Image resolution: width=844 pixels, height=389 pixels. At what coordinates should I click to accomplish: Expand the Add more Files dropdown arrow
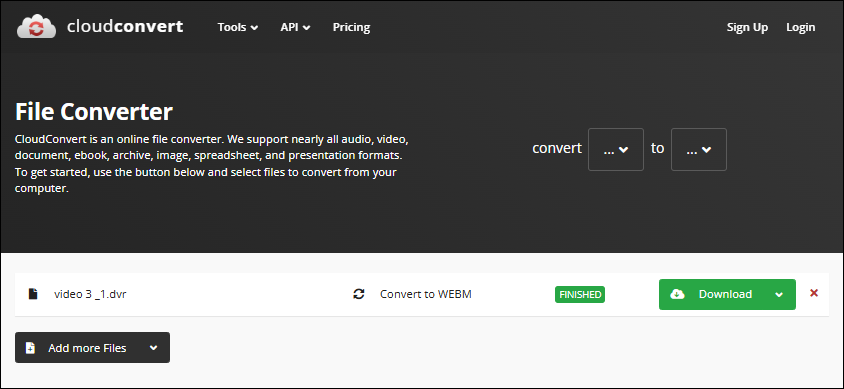pyautogui.click(x=153, y=348)
